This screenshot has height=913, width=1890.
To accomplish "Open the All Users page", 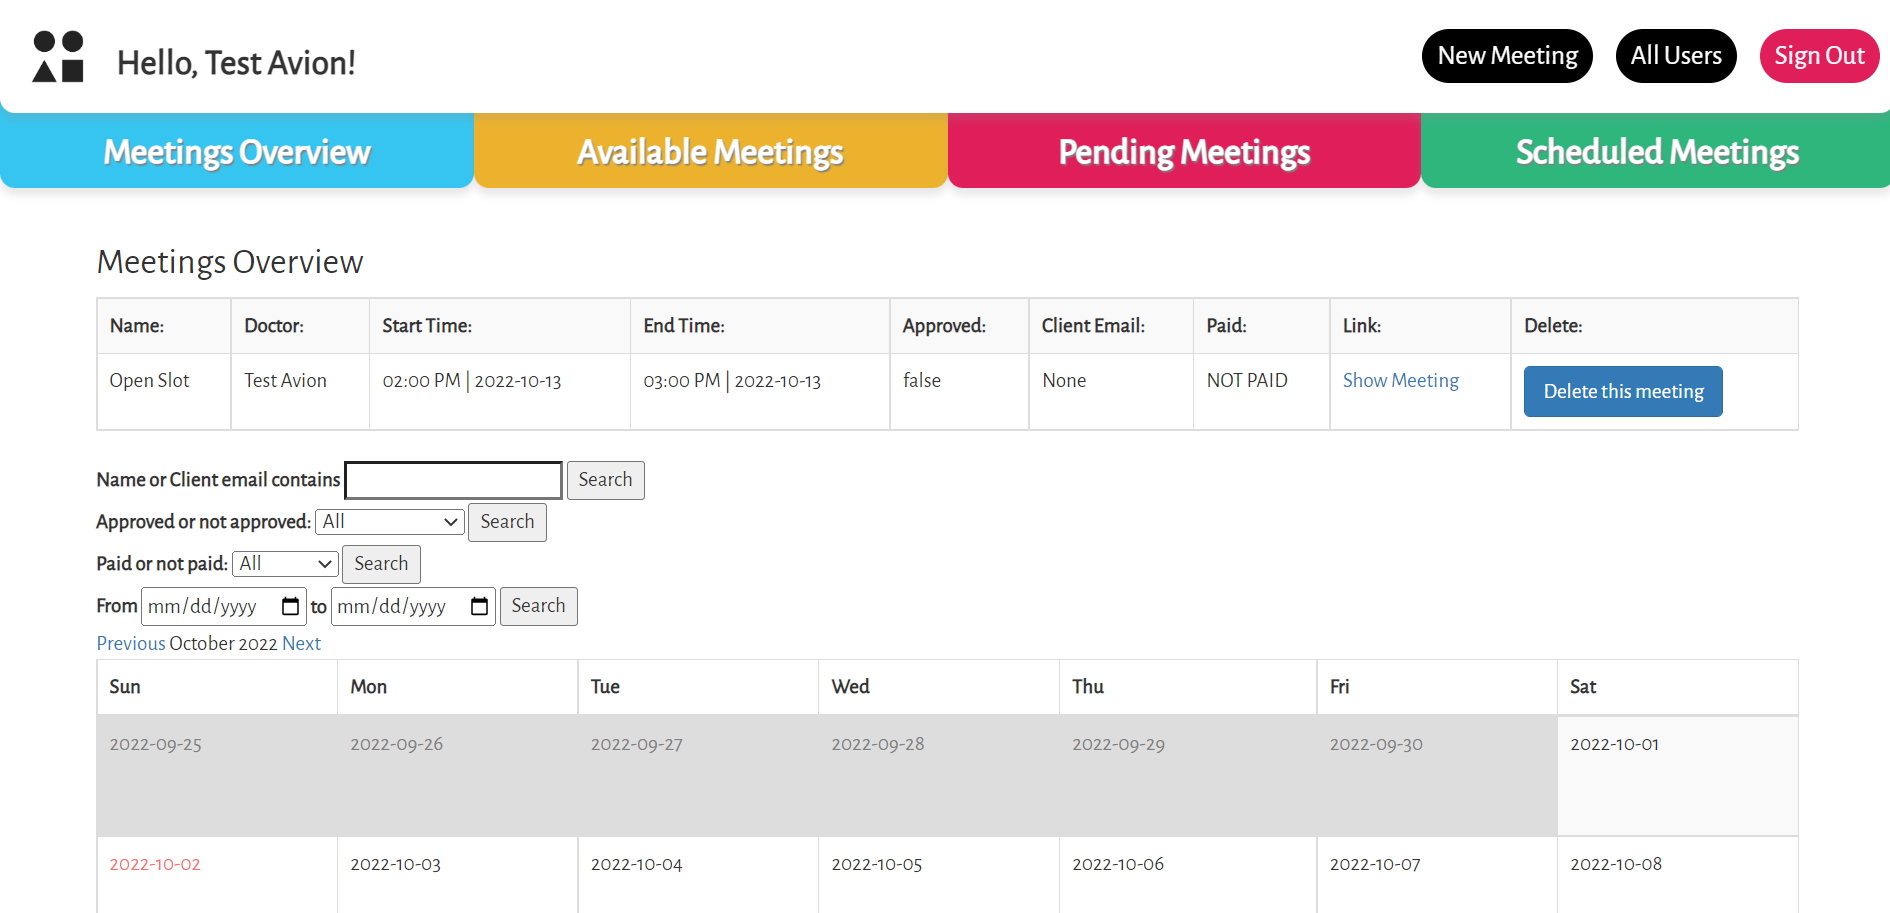I will 1675,56.
